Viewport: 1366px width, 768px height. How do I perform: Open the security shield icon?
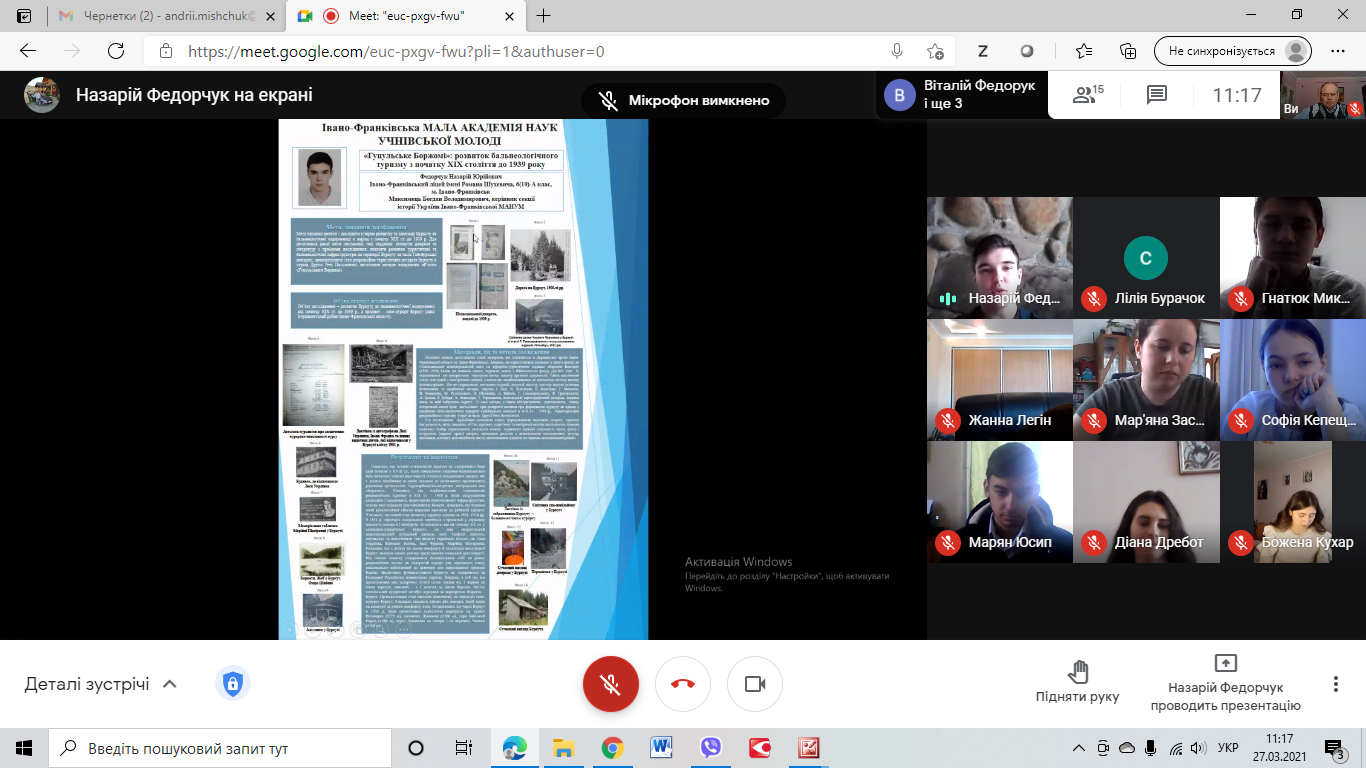tap(232, 684)
